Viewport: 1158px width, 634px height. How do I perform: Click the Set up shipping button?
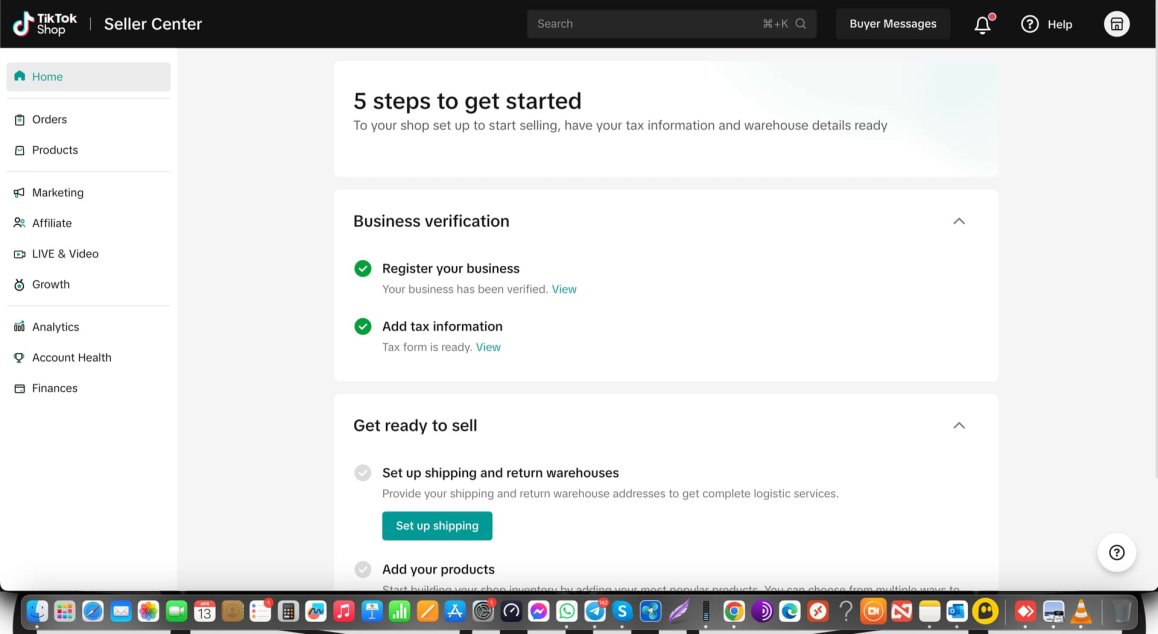pos(437,526)
